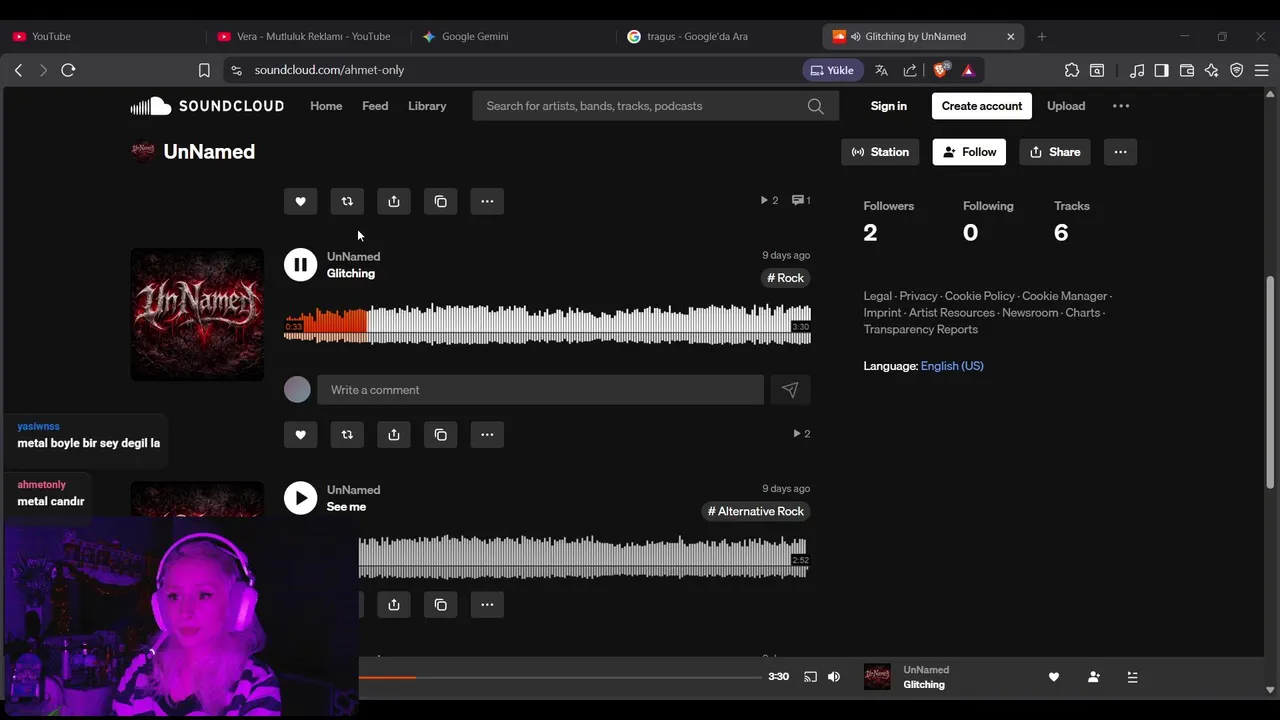The width and height of the screenshot is (1280, 720).
Task: Switch to Vera - Mutluluk Reklamı tab
Action: click(x=307, y=36)
